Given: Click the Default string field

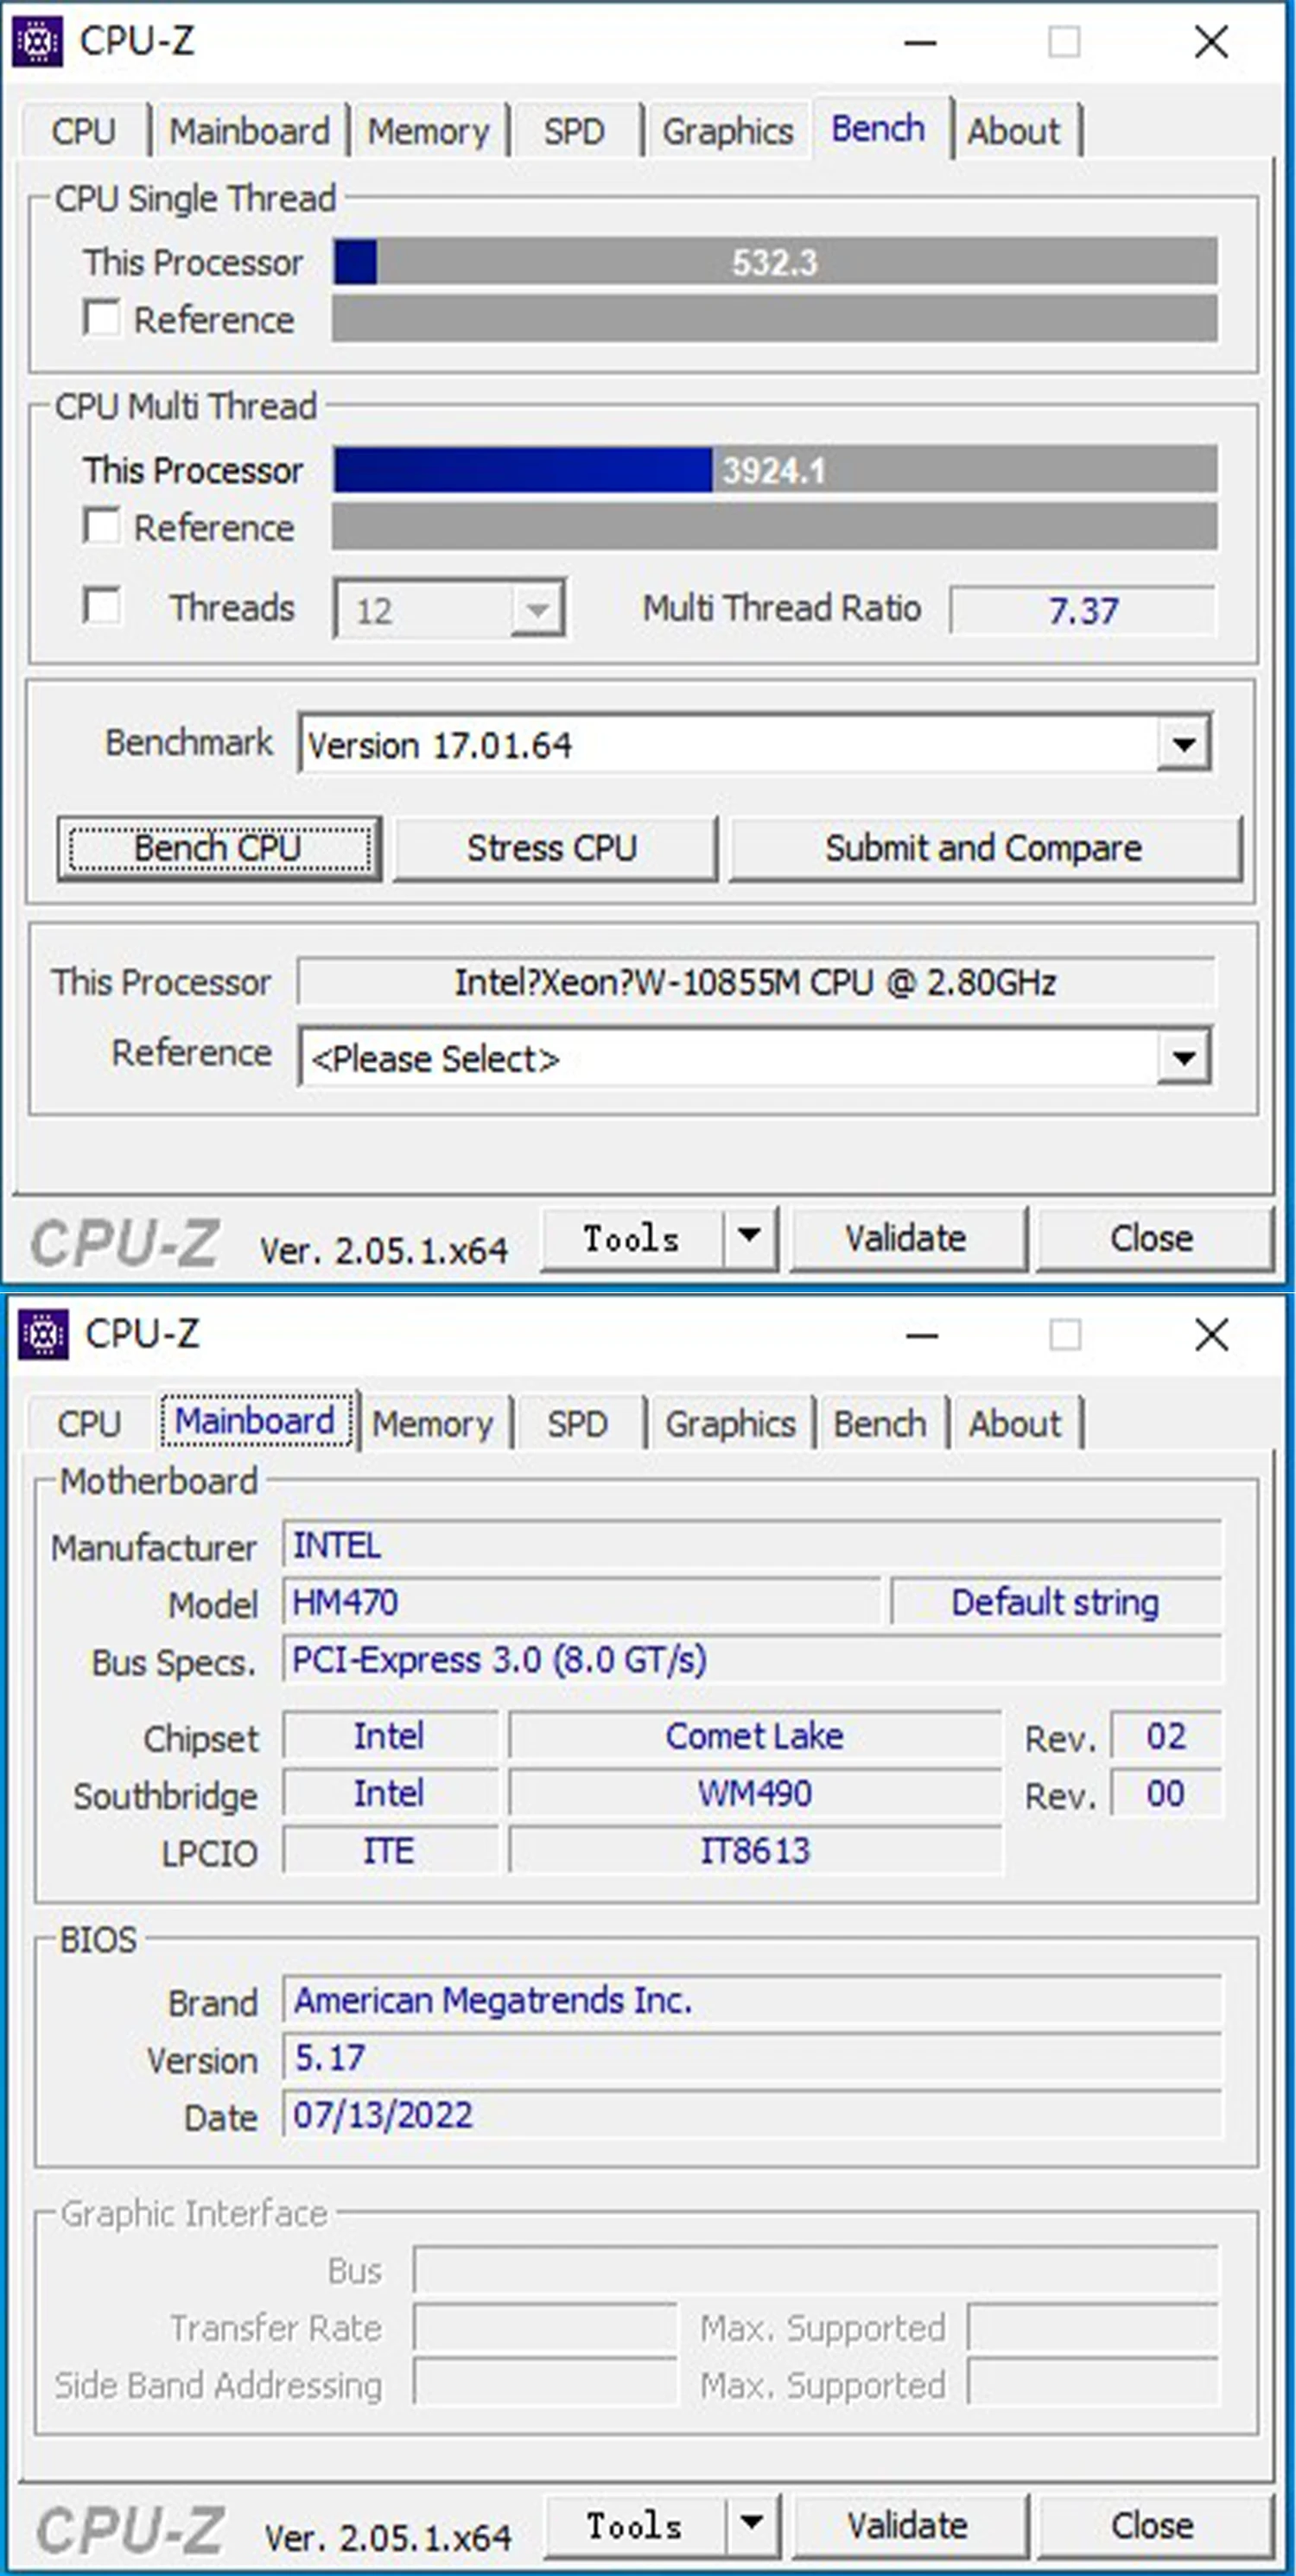Looking at the screenshot, I should (1055, 1602).
